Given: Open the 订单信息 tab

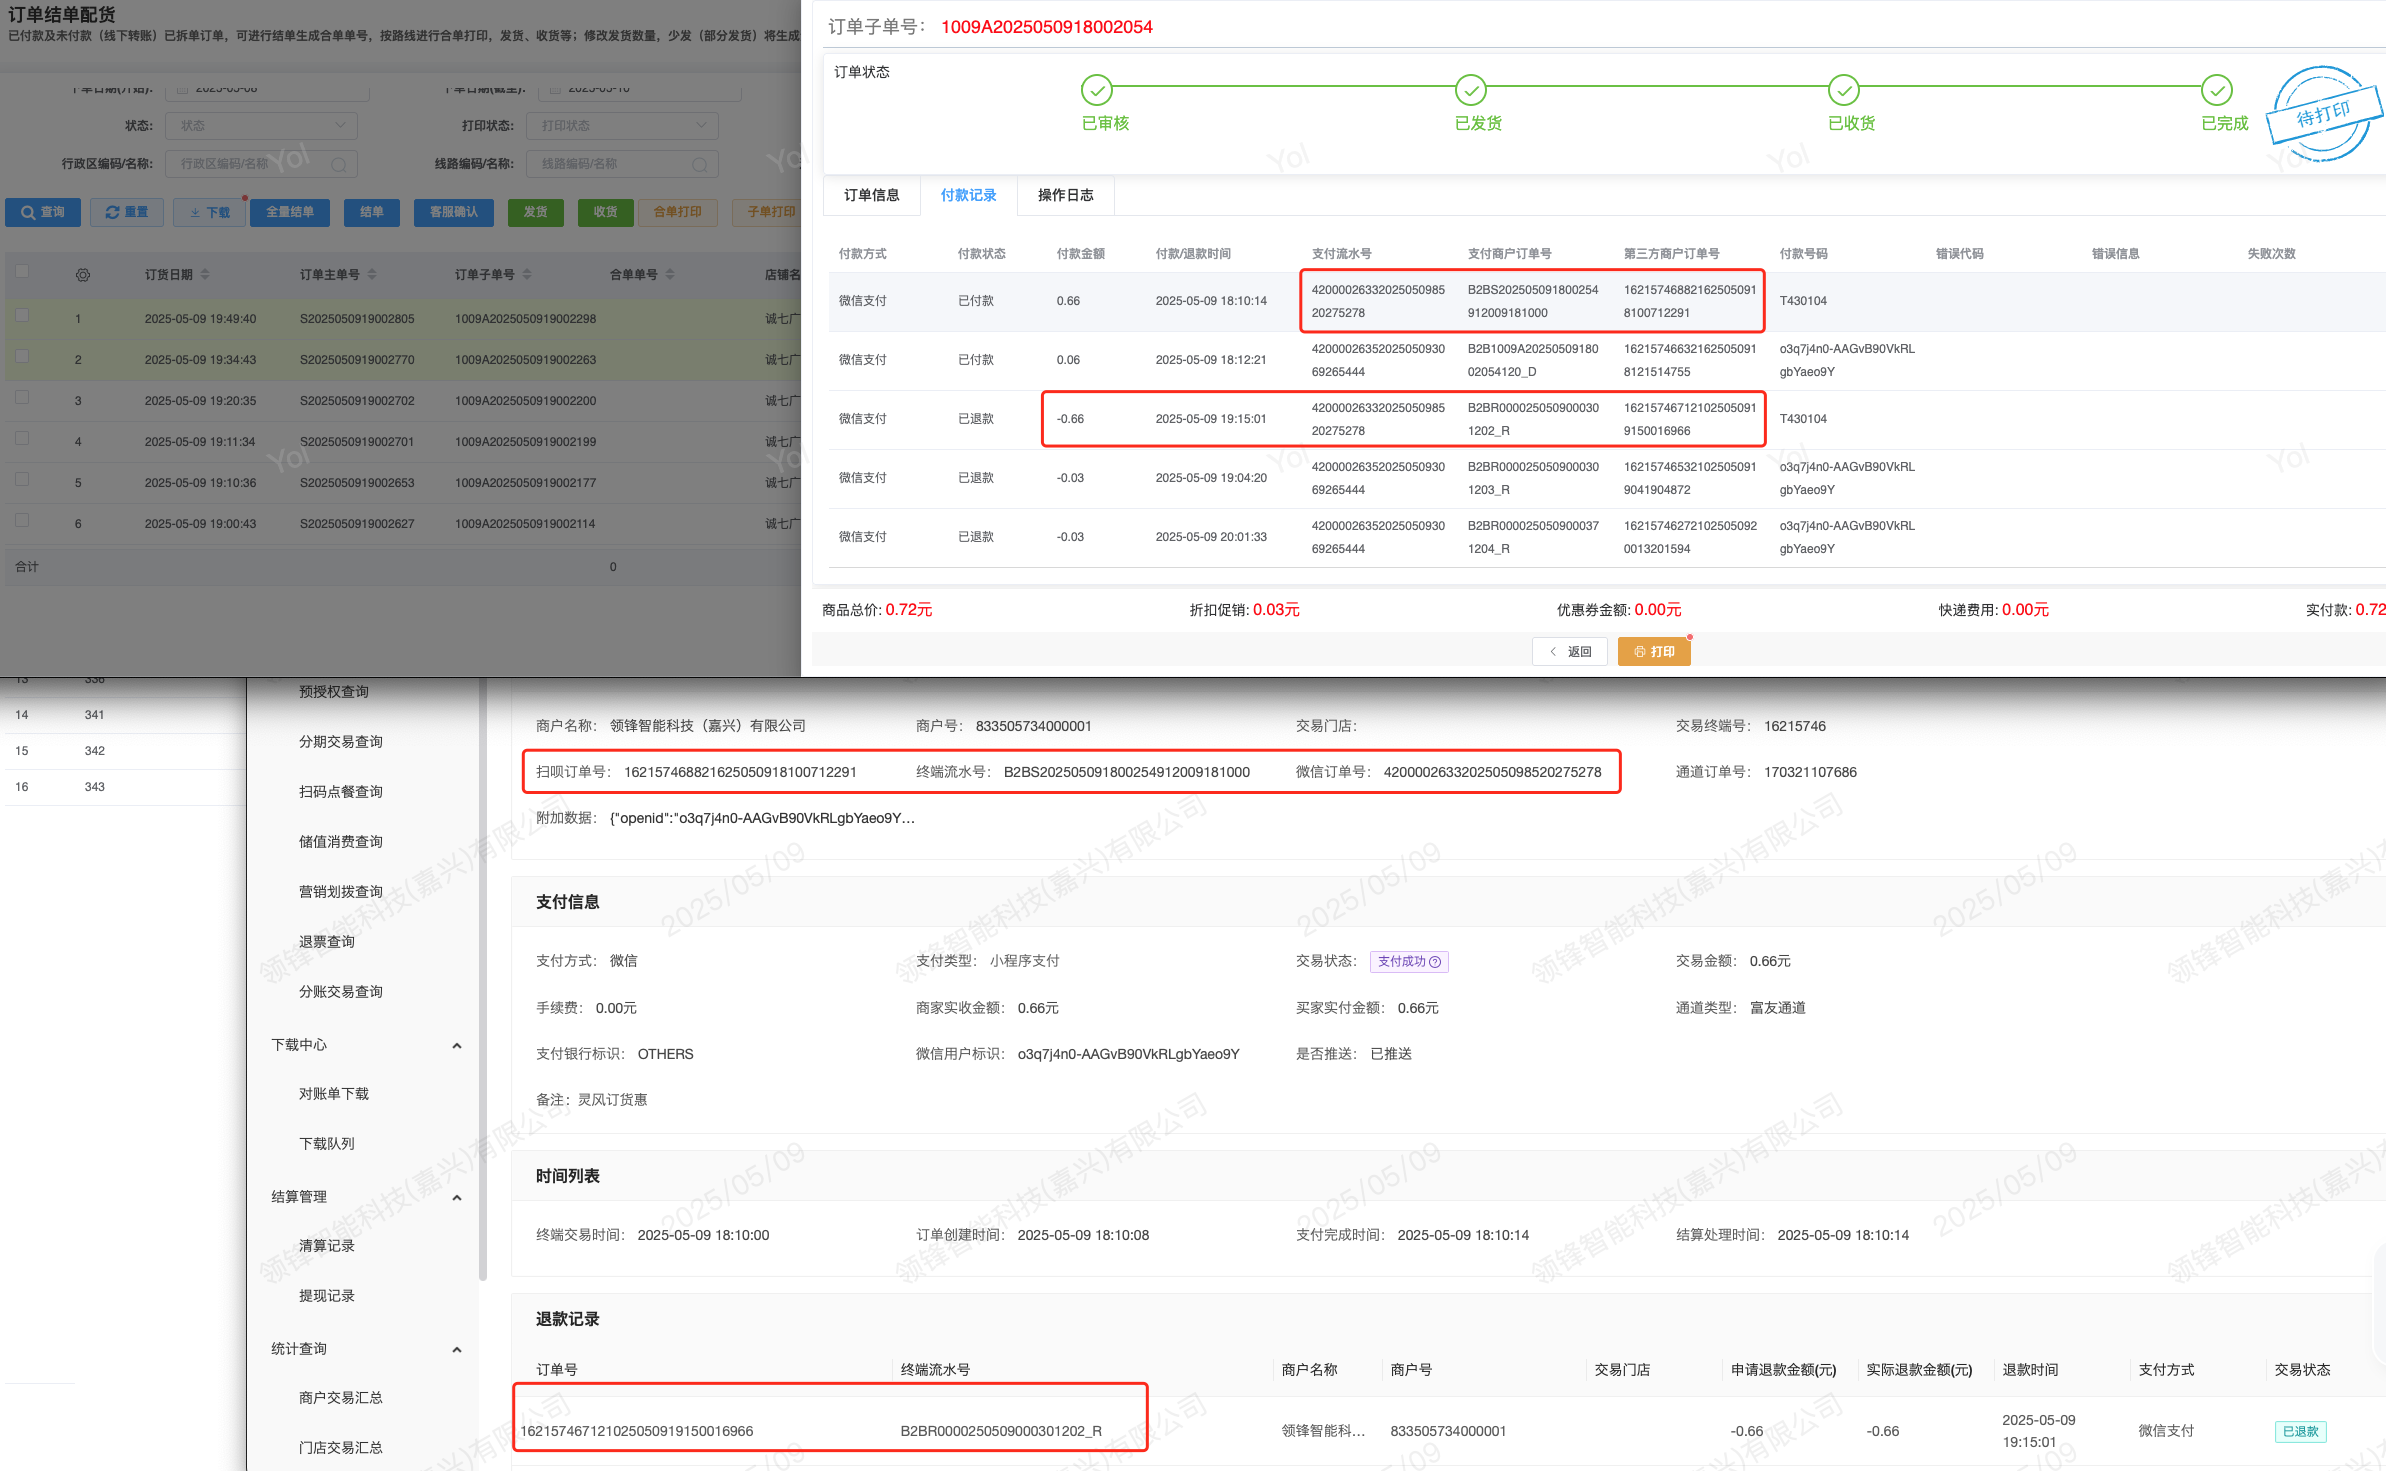Looking at the screenshot, I should [871, 195].
